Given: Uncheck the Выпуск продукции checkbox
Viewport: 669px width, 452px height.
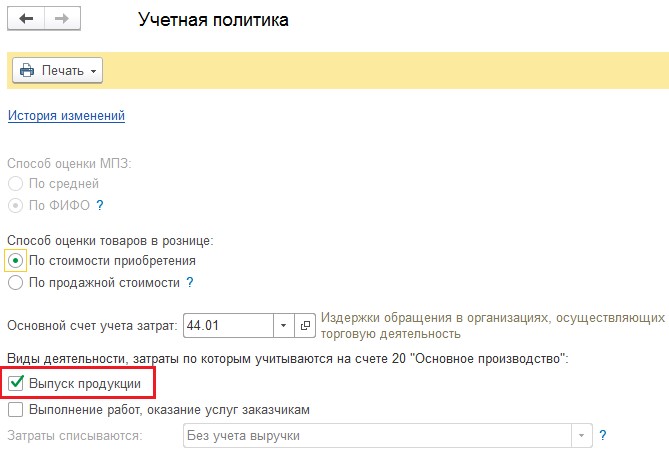Looking at the screenshot, I should tap(16, 382).
